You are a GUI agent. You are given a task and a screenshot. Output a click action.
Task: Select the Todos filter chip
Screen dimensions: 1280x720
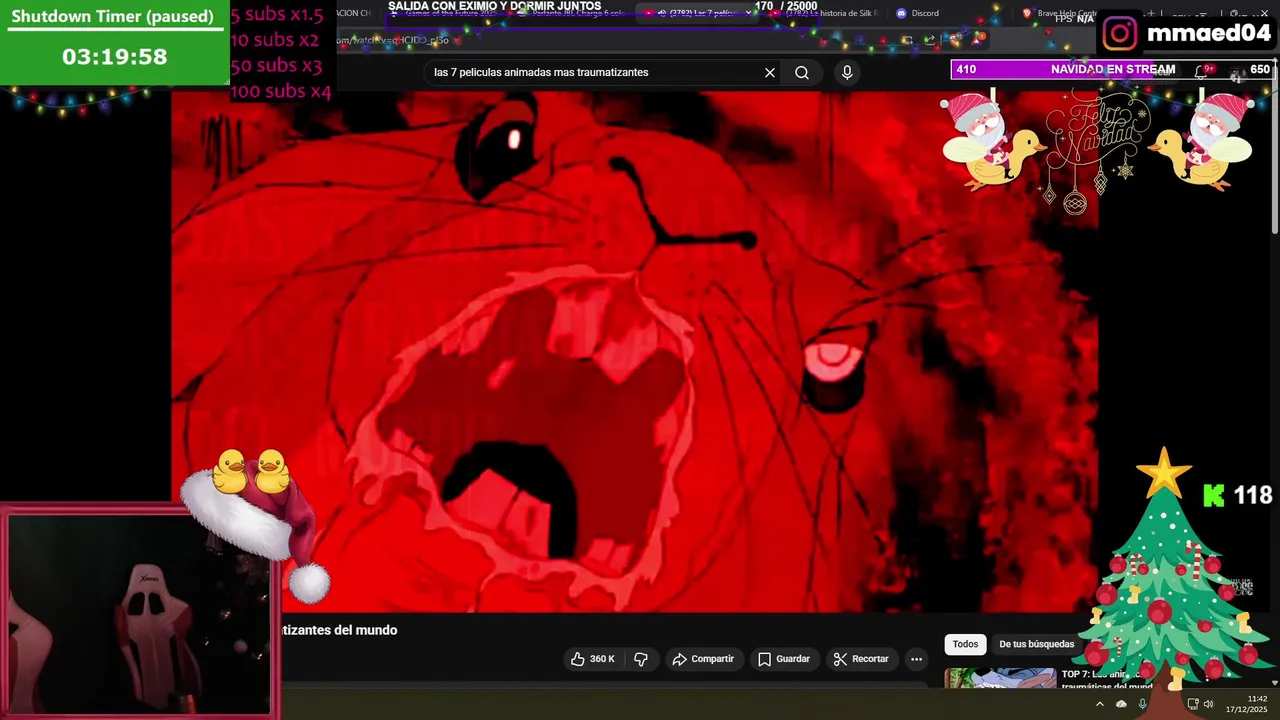[965, 644]
